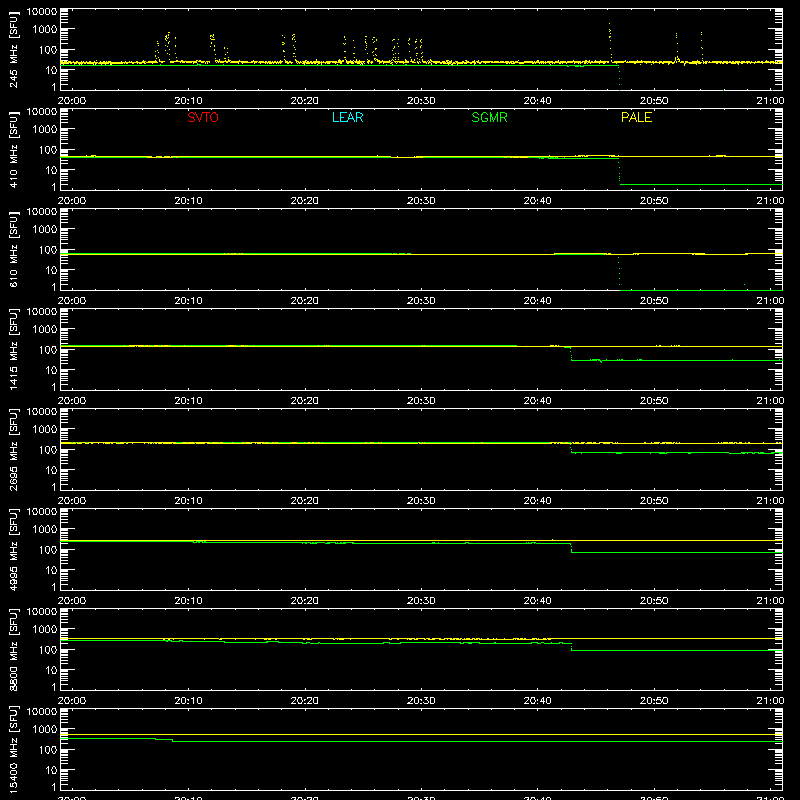This screenshot has height=800, width=800.
Task: Click 20:00 time label below 8800 MHz plot
Action: pyautogui.click(x=72, y=701)
